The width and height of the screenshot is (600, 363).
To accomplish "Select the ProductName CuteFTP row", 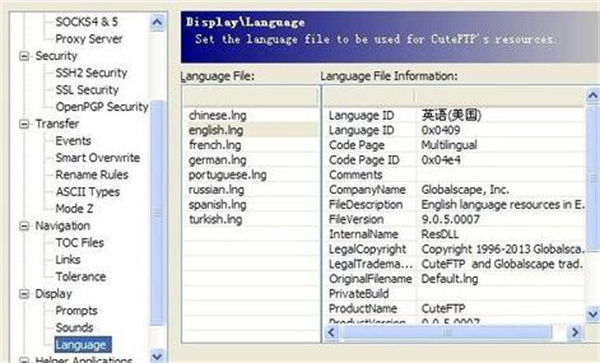I will coord(455,309).
